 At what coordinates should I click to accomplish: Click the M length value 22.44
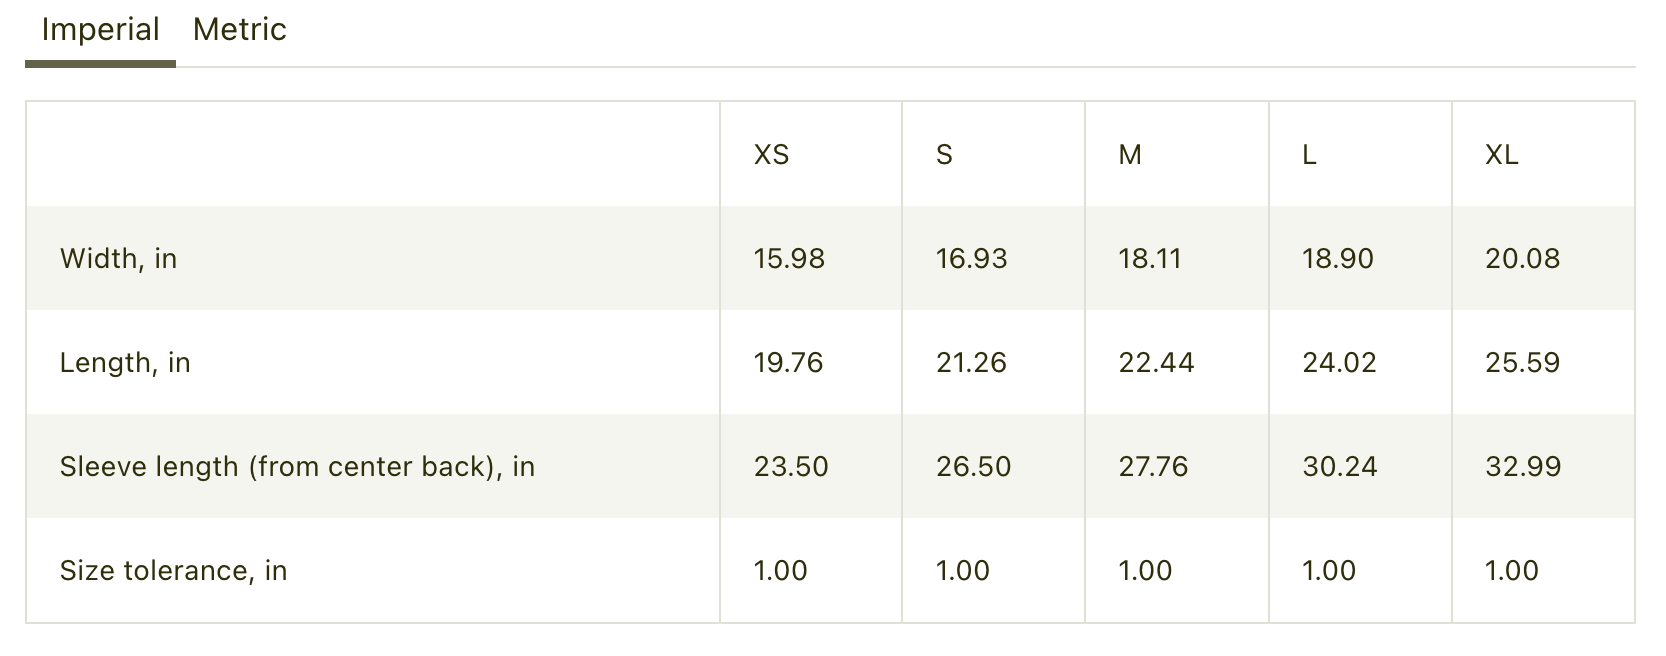1156,363
